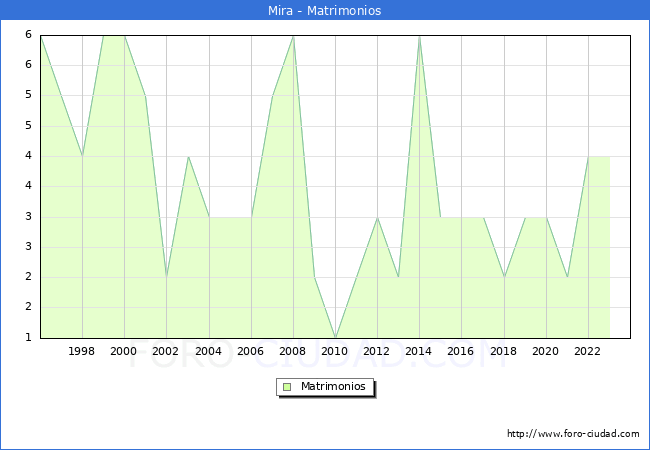The height and width of the screenshot is (450, 650).
Task: Click the chart title Mira - Matrimonios
Action: coord(325,11)
